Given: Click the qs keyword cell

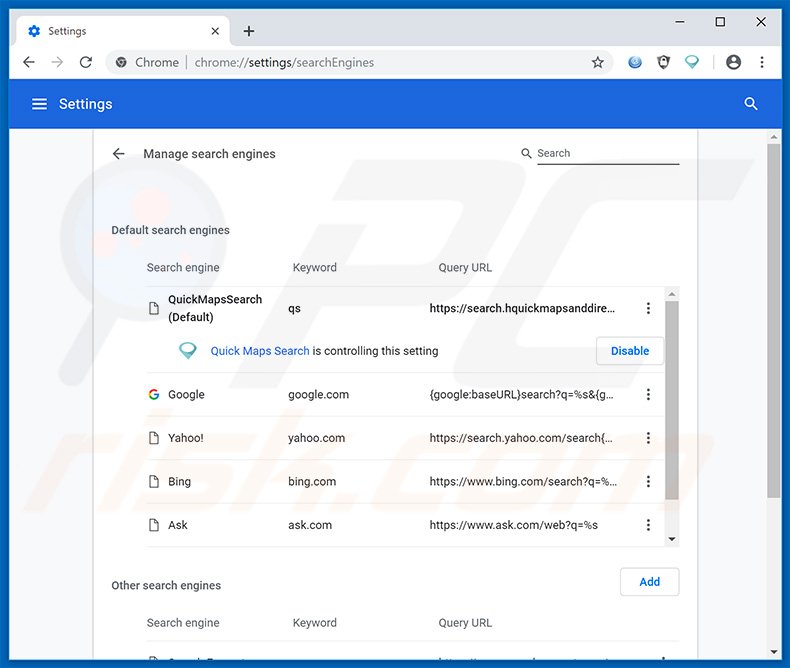Looking at the screenshot, I should pyautogui.click(x=294, y=308).
